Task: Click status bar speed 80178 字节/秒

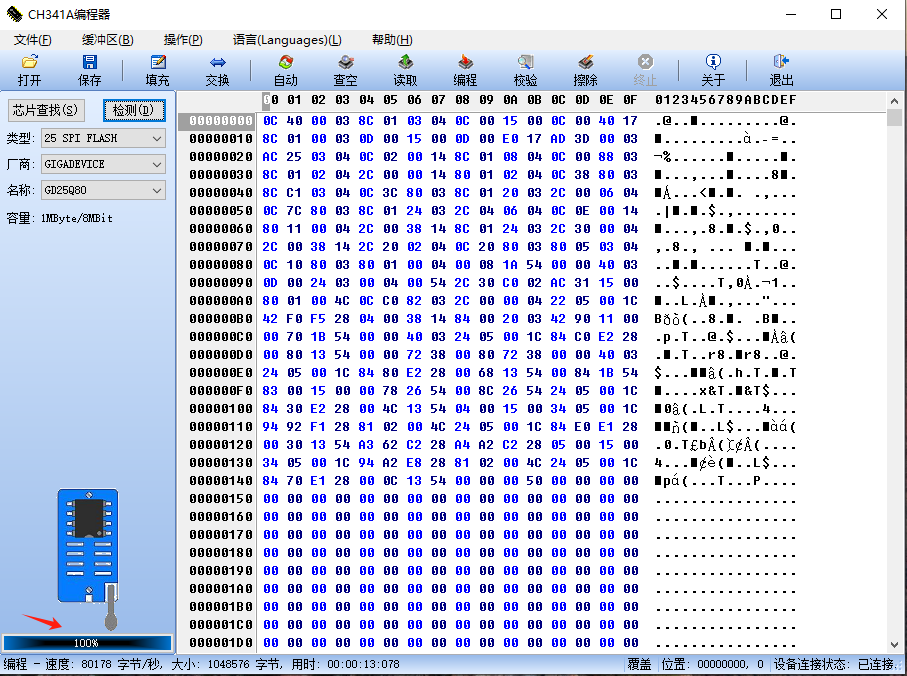Action: pos(122,664)
